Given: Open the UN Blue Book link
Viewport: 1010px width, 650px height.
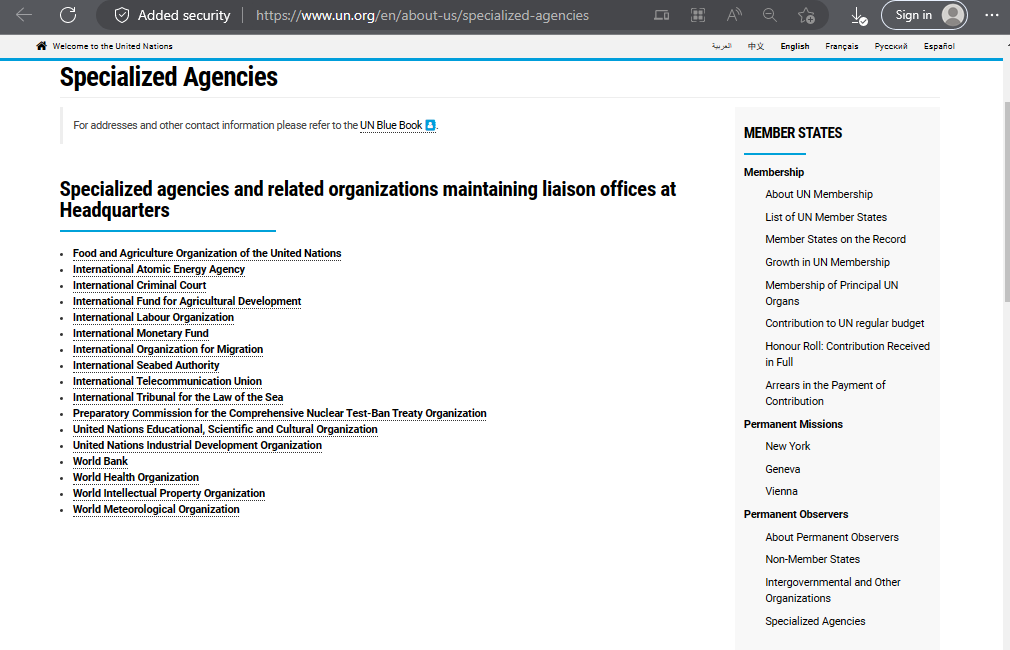Looking at the screenshot, I should (x=391, y=125).
